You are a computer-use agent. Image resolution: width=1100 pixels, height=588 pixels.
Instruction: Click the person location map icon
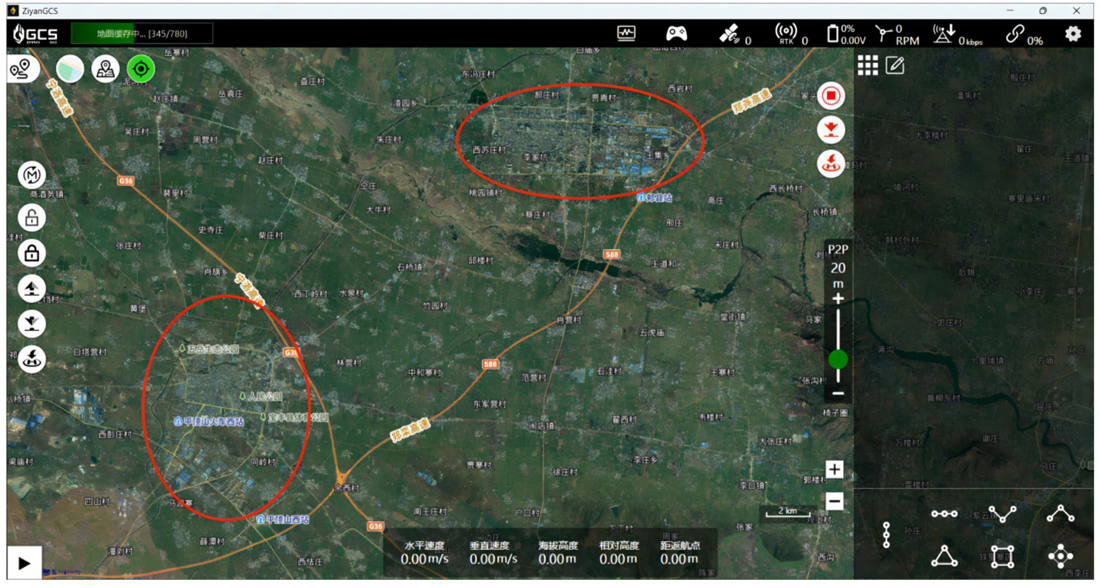(105, 69)
